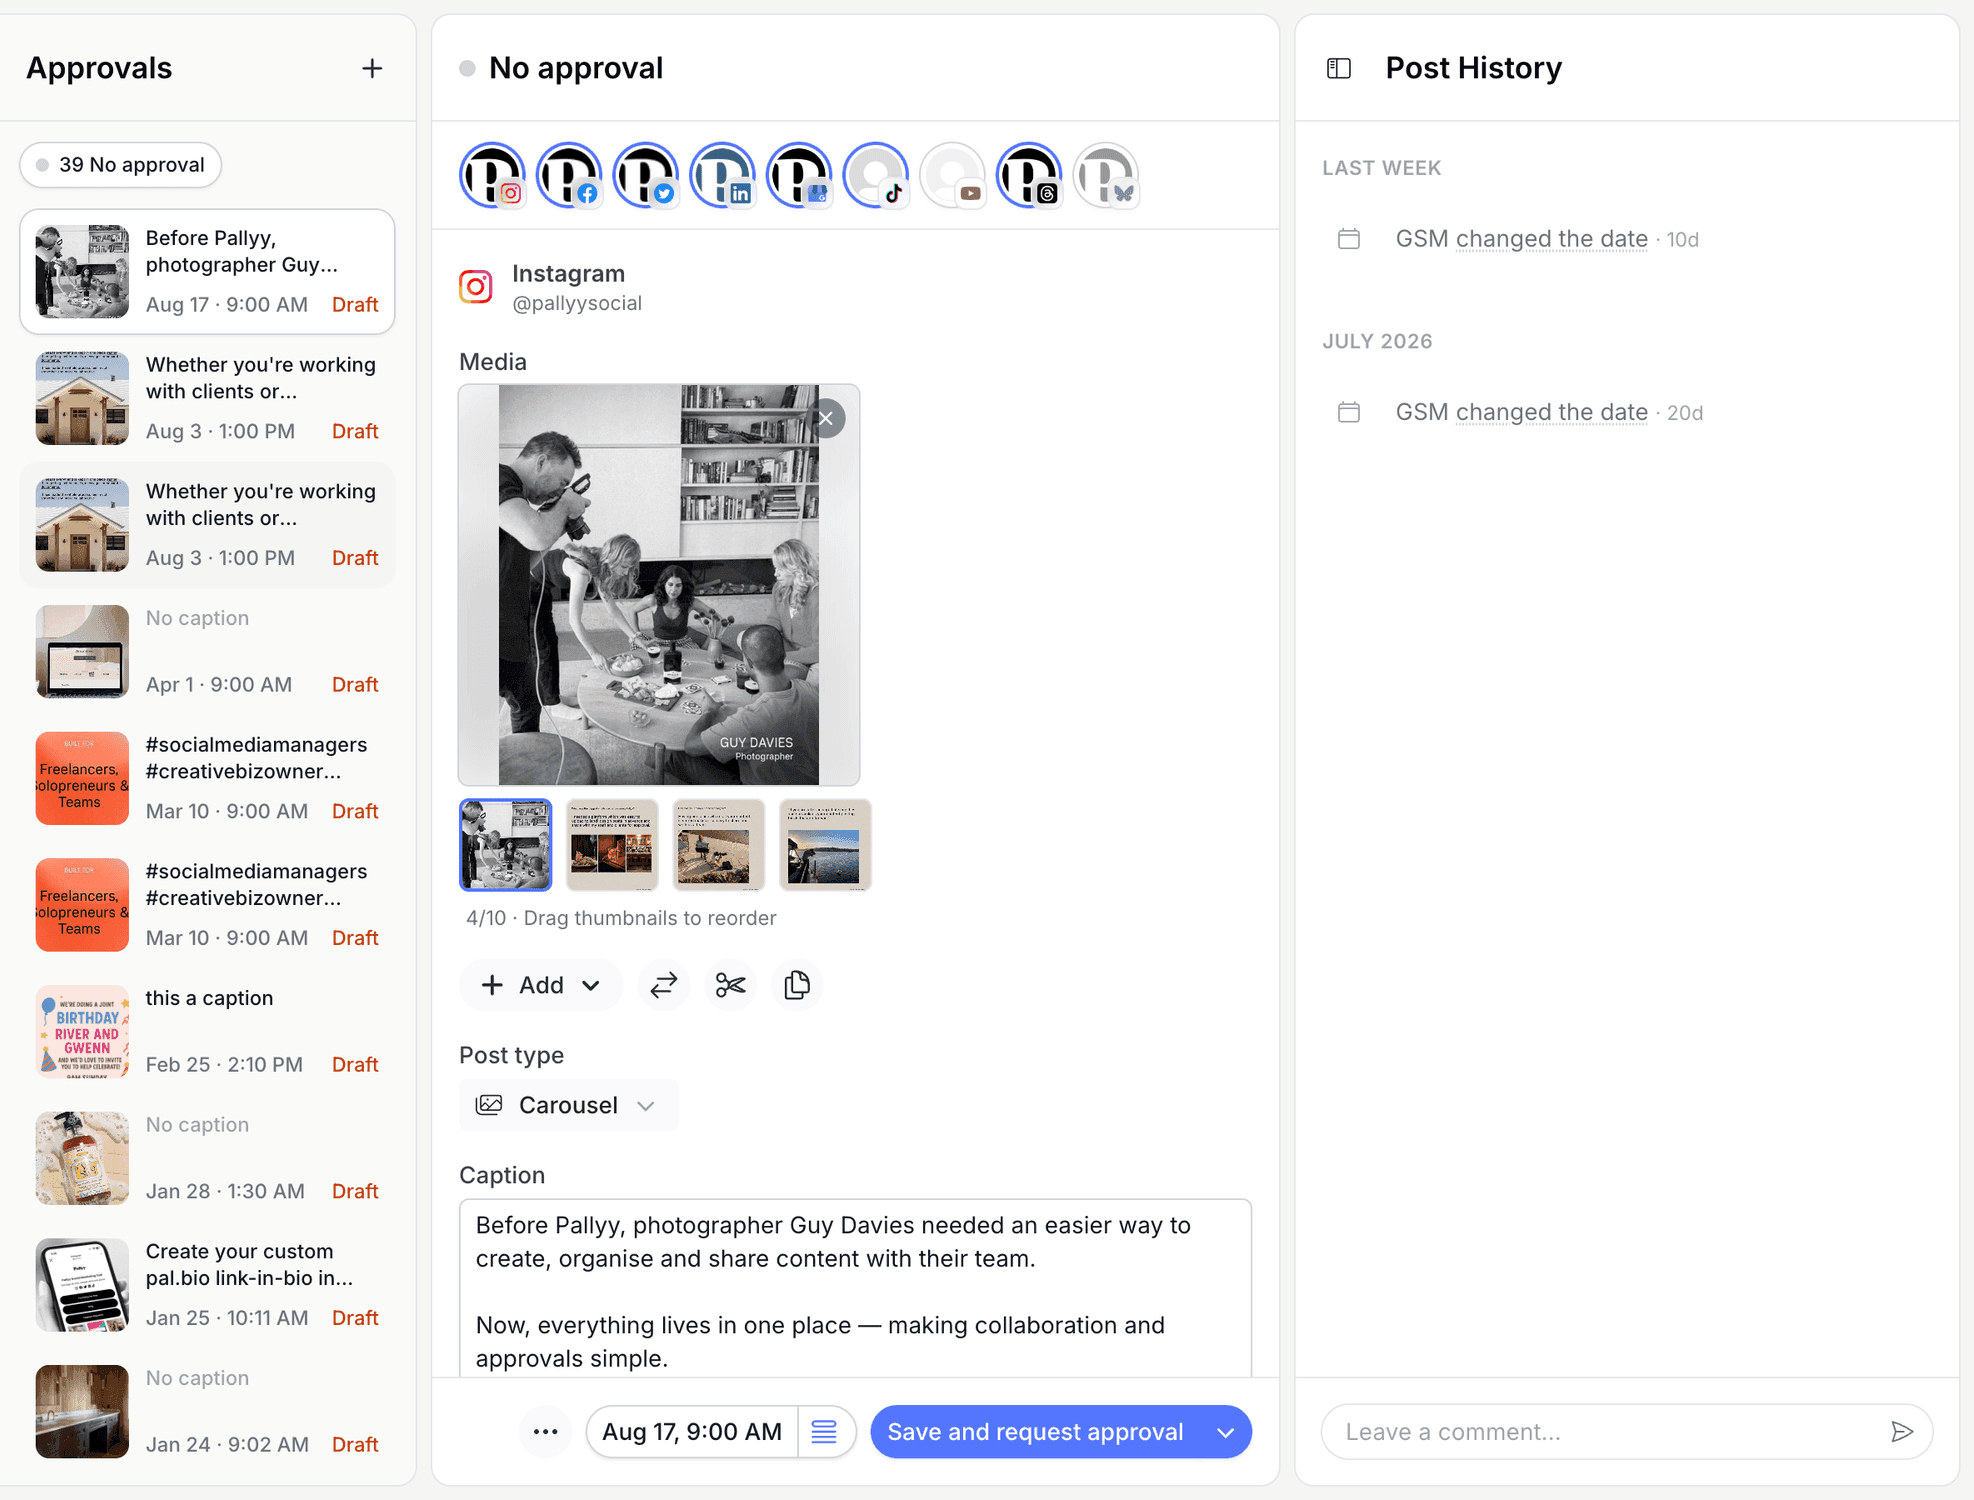This screenshot has width=1974, height=1500.
Task: Expand the Save and request approval arrow
Action: (x=1226, y=1432)
